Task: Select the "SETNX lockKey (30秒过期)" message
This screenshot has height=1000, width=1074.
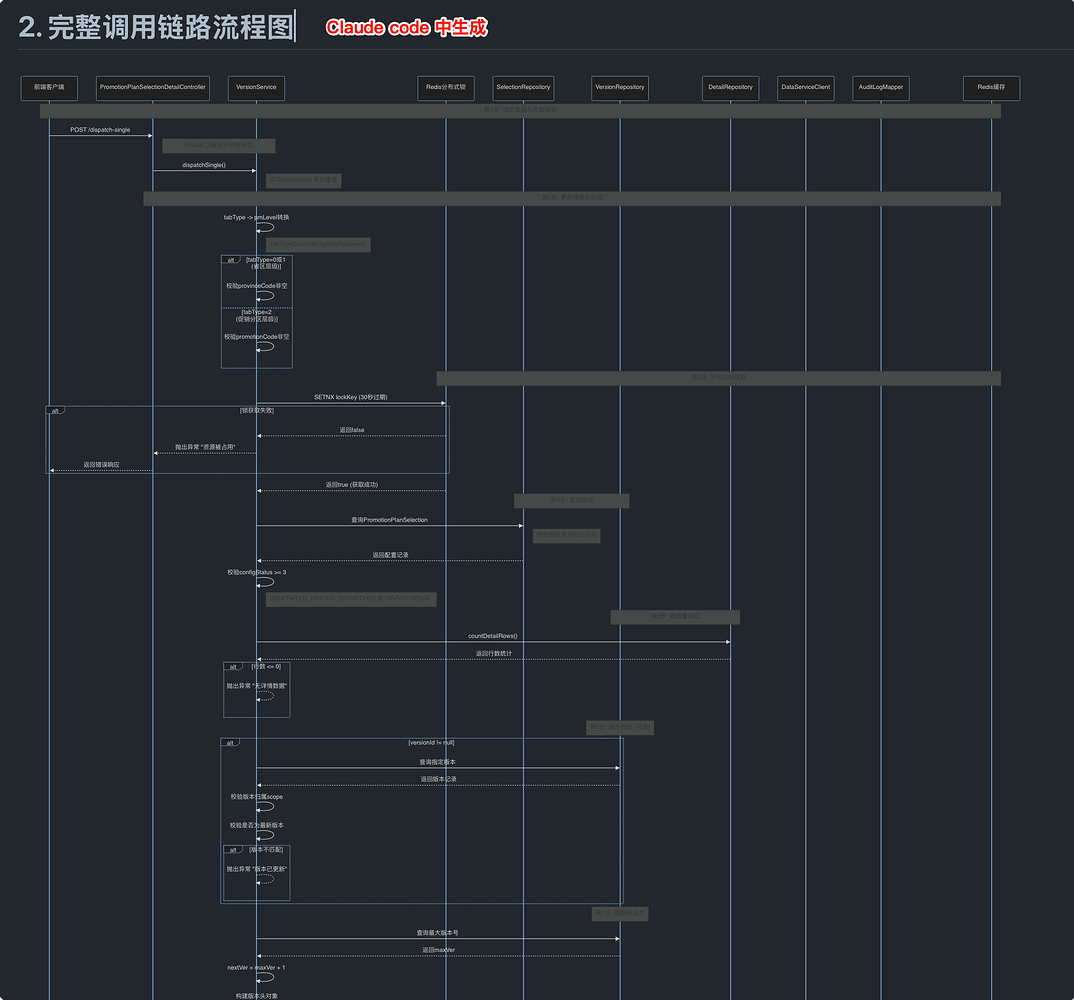Action: pyautogui.click(x=351, y=397)
